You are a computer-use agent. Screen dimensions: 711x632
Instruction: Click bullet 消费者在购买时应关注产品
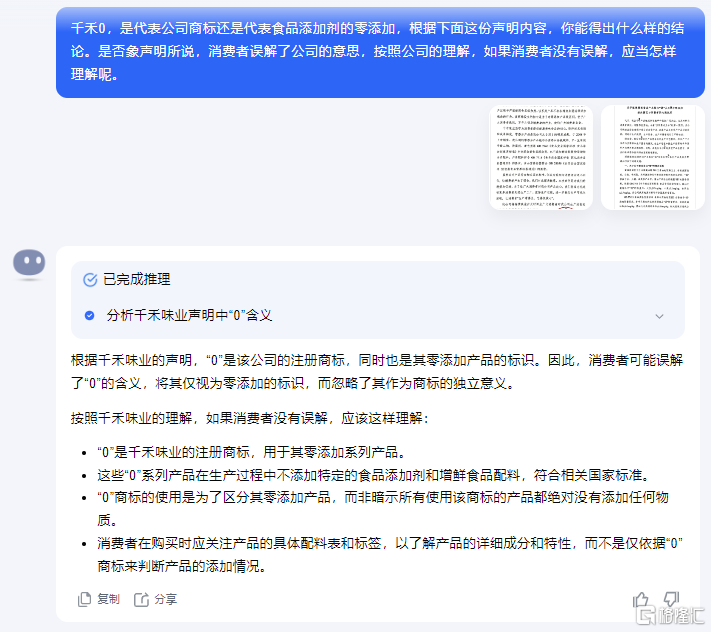point(390,554)
